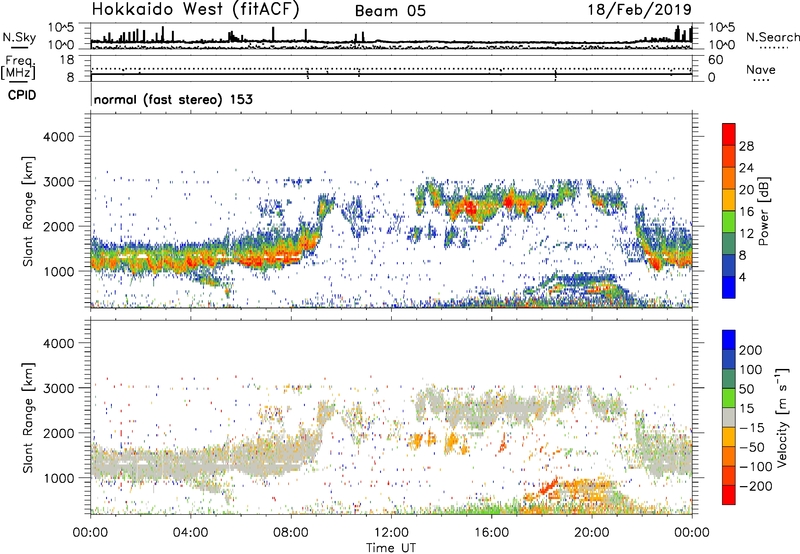This screenshot has width=800, height=554.
Task: Click 'normal (fast stereo) 153' text
Action: (x=173, y=99)
